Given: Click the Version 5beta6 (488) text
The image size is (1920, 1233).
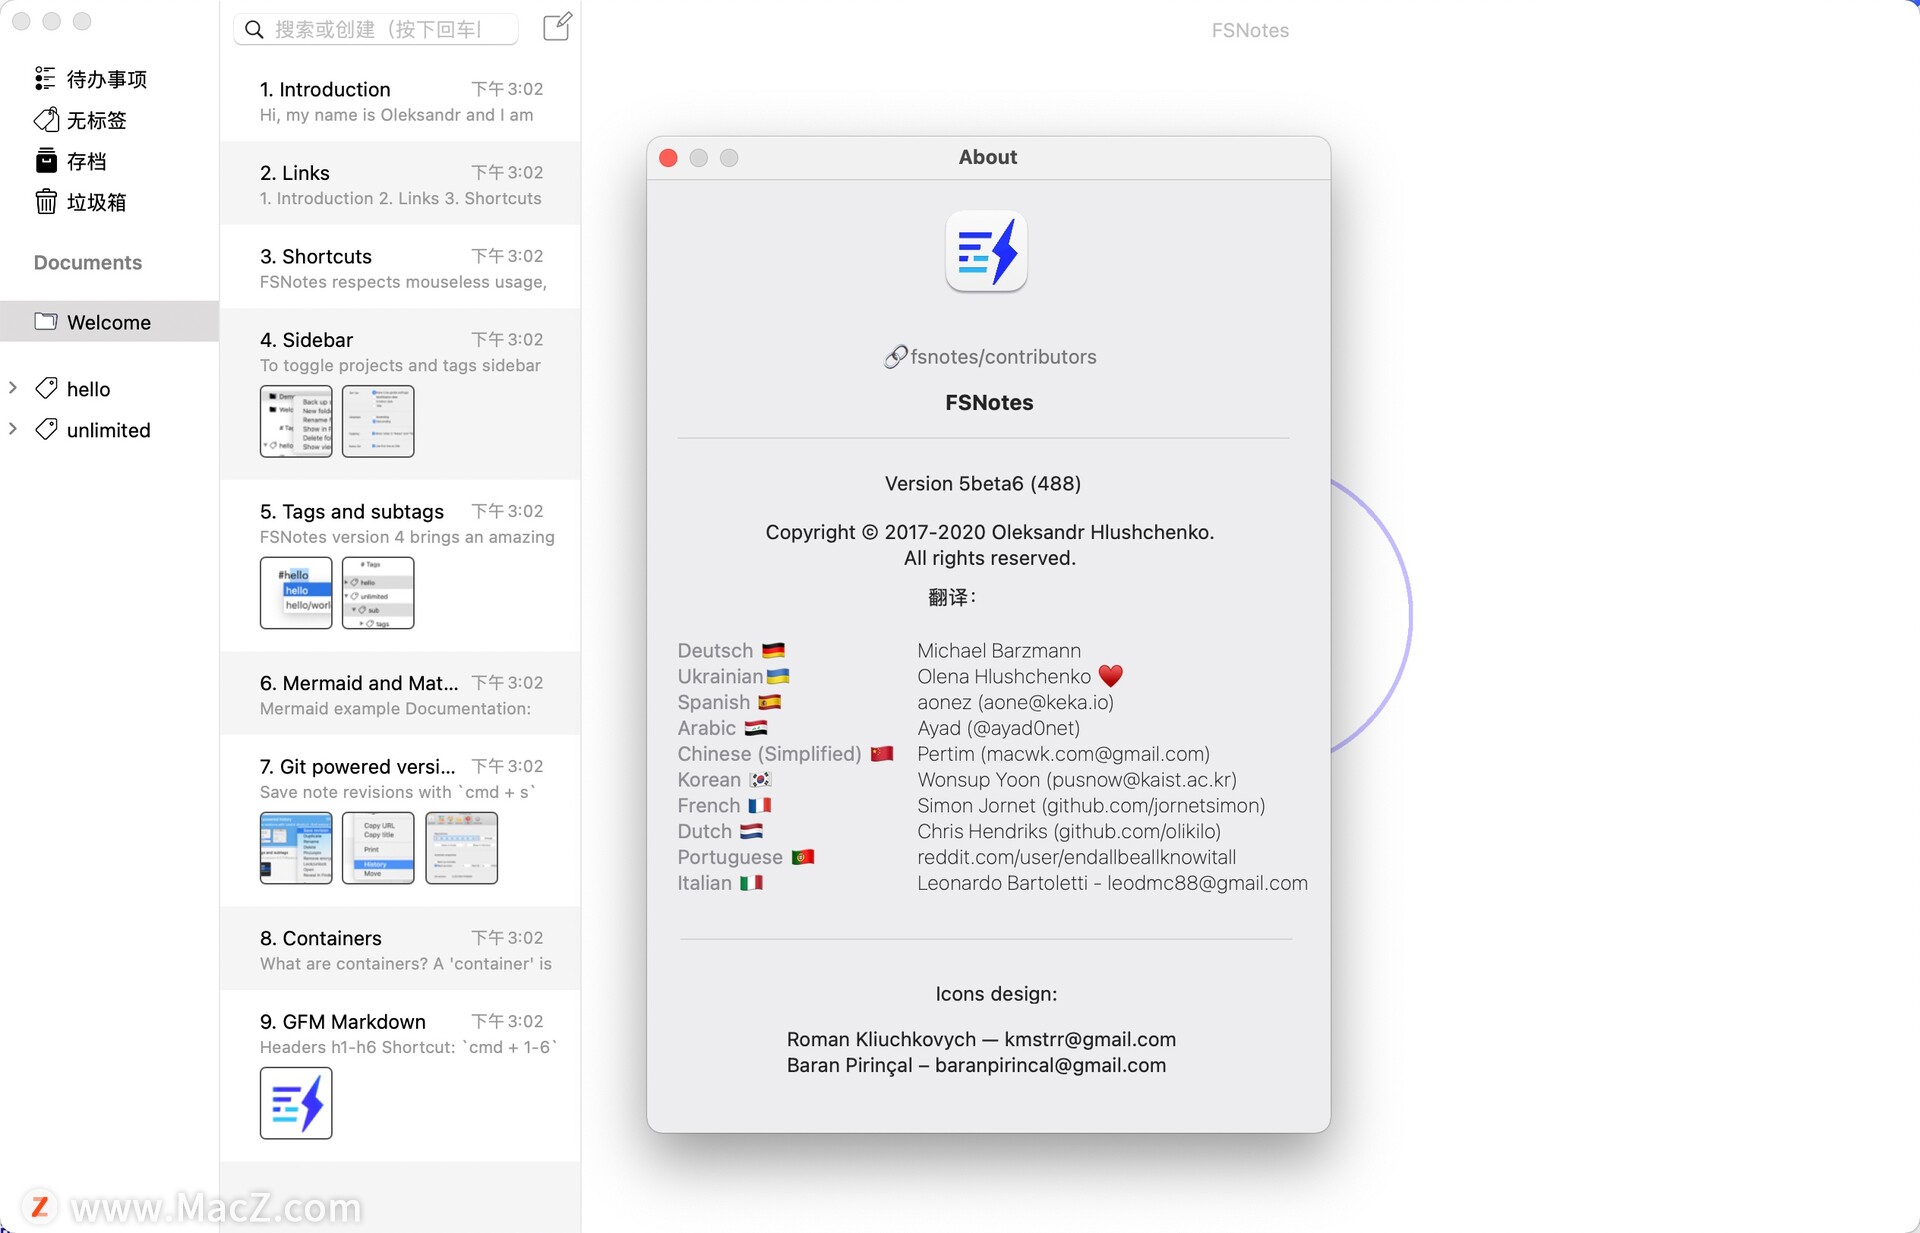Looking at the screenshot, I should coord(982,483).
